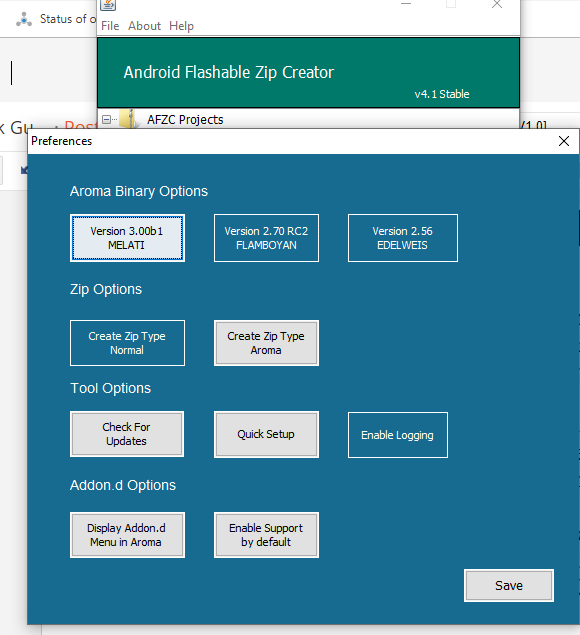
Task: Toggle Display Addon.d Menu in Aroma
Action: point(127,535)
